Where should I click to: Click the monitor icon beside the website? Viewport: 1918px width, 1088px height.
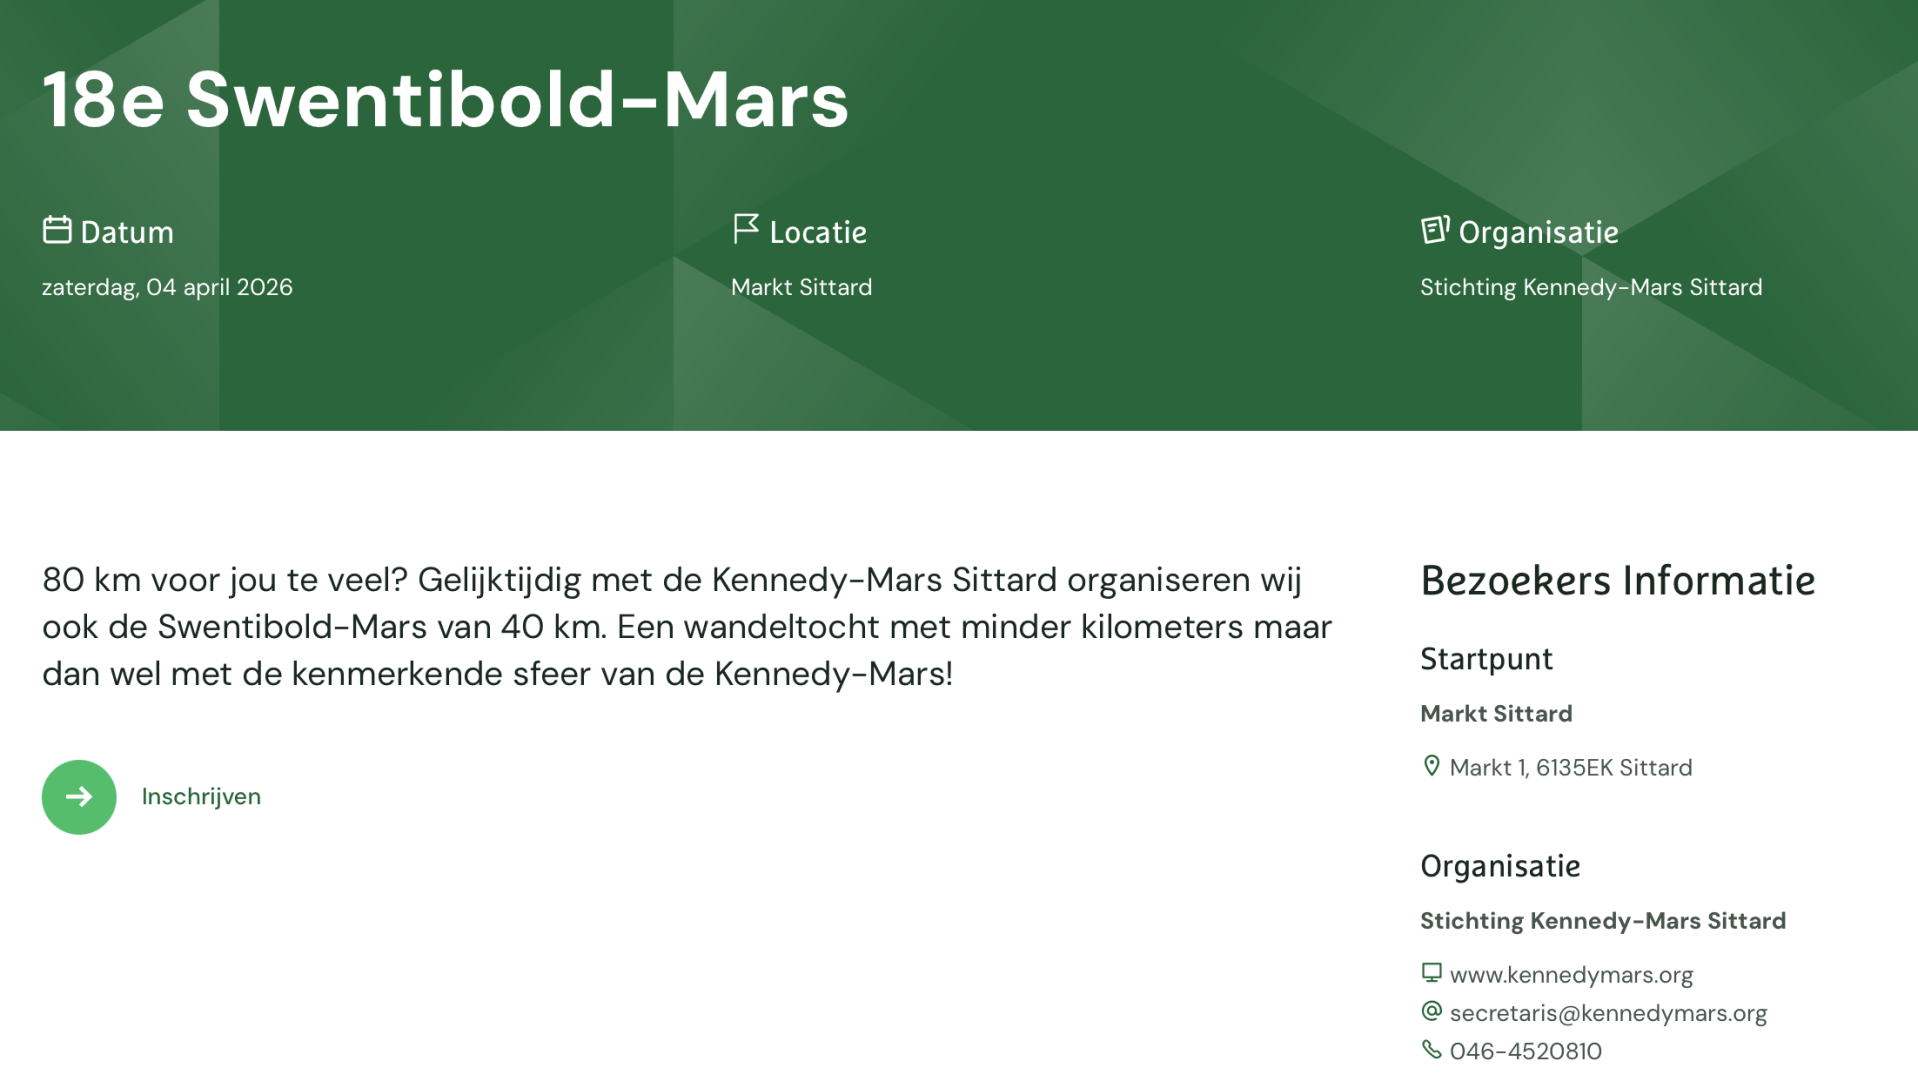coord(1431,972)
